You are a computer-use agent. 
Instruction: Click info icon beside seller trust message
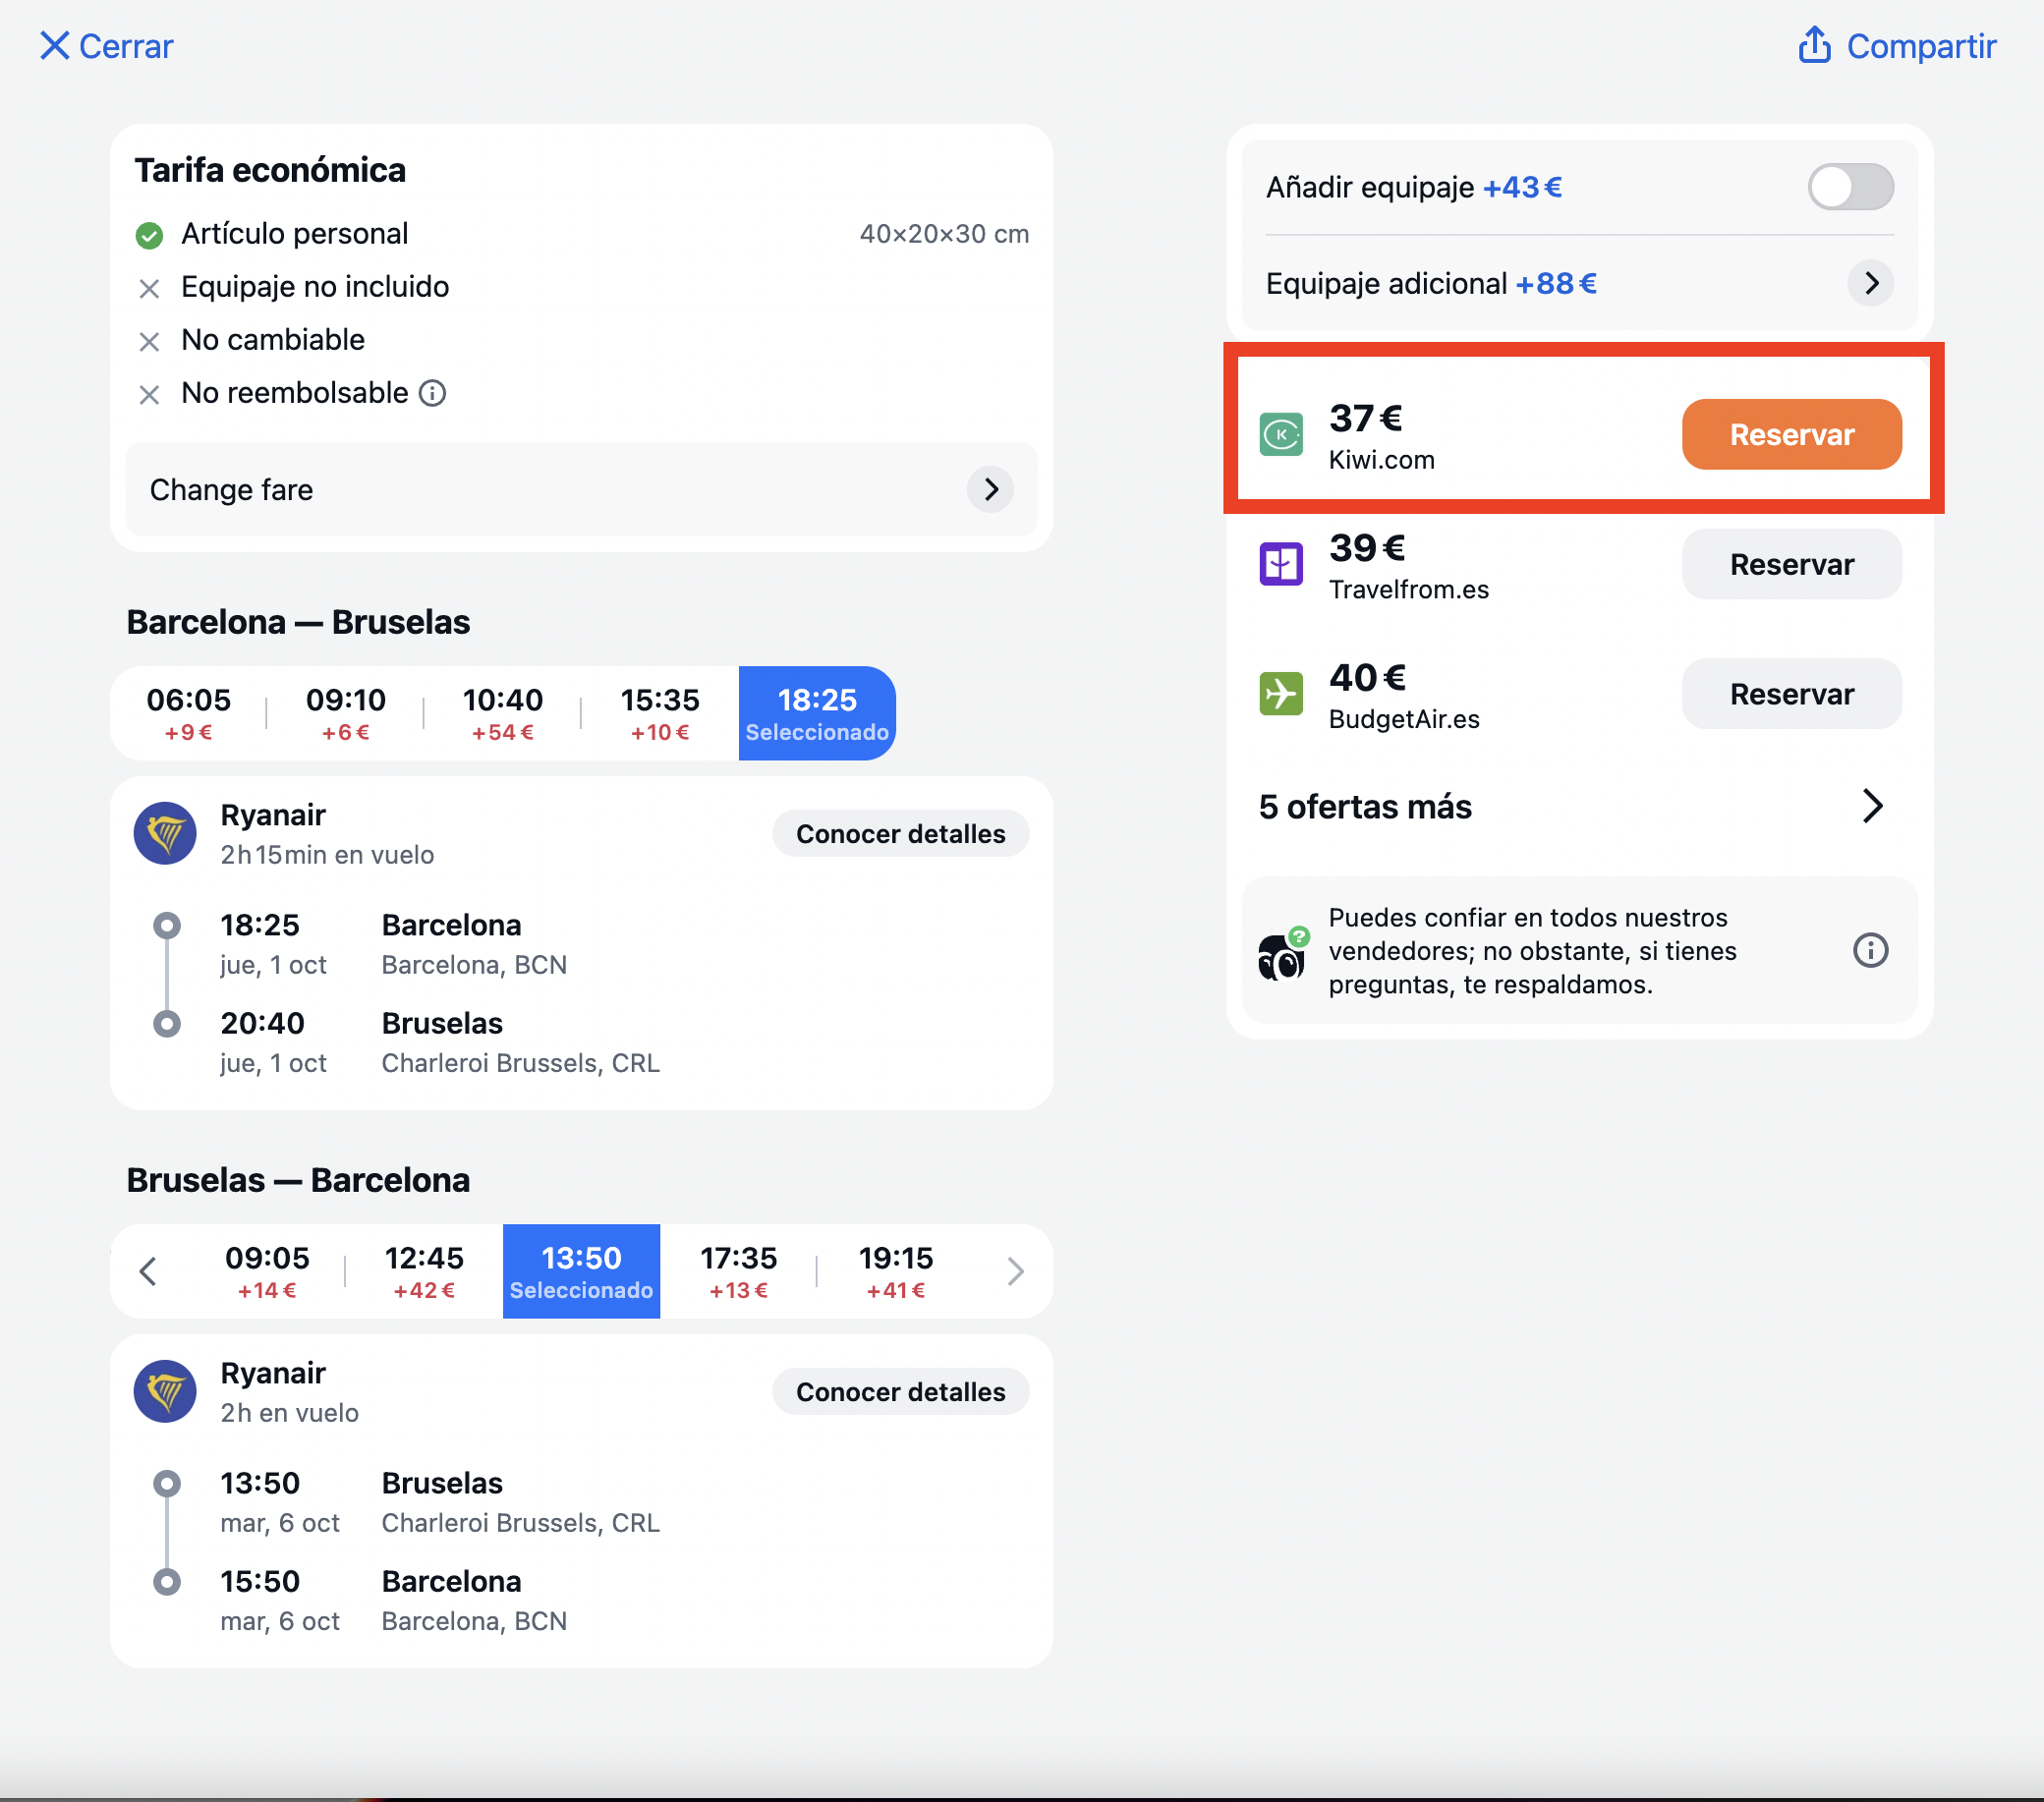point(1870,950)
